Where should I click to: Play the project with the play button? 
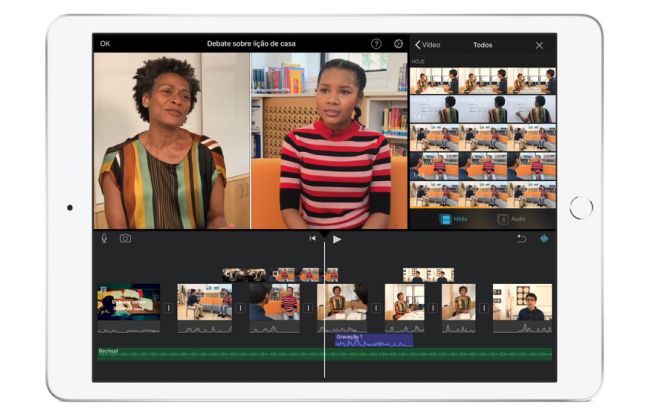click(x=337, y=239)
